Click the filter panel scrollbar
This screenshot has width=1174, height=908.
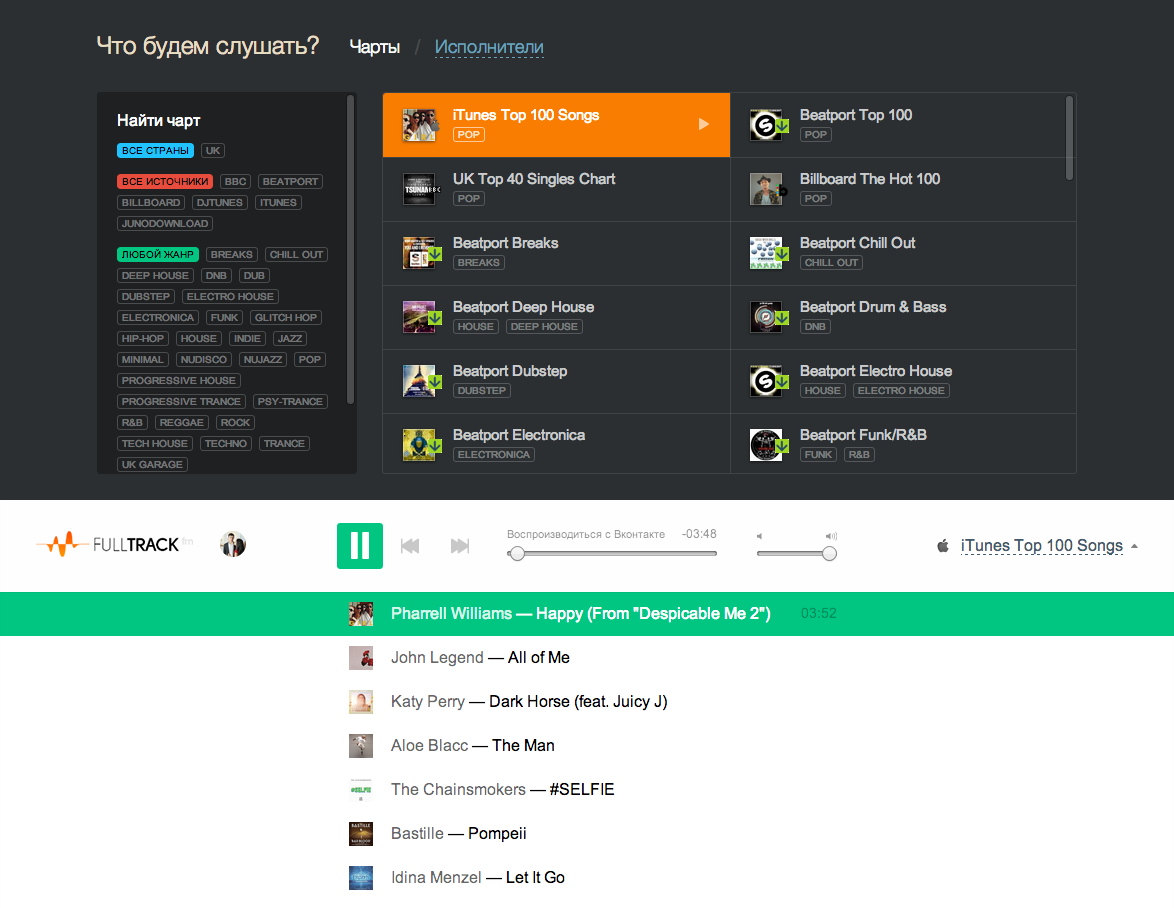(350, 249)
